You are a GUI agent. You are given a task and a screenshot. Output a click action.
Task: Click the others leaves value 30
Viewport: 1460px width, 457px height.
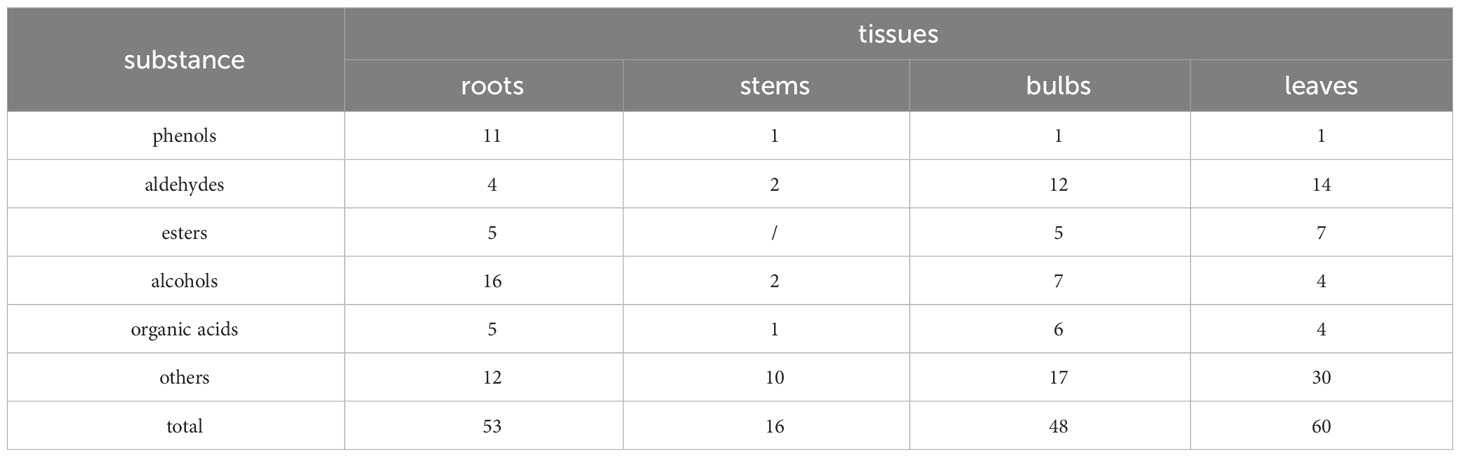pyautogui.click(x=1321, y=378)
